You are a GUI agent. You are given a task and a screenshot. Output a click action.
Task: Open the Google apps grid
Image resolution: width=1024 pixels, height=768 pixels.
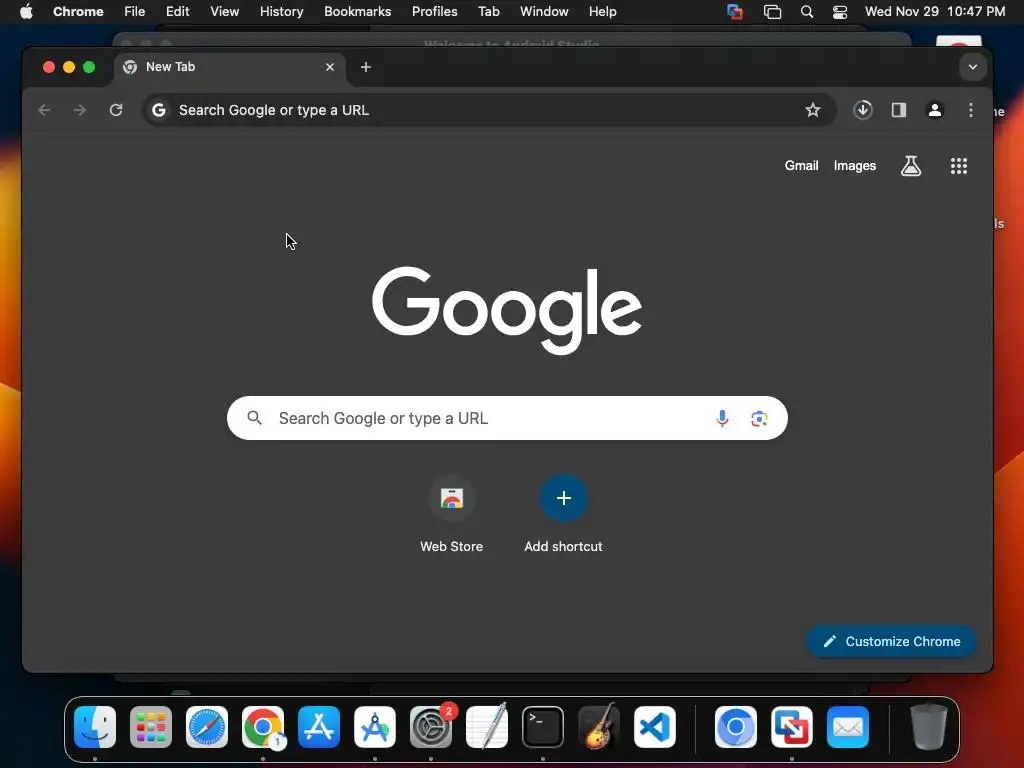(959, 166)
